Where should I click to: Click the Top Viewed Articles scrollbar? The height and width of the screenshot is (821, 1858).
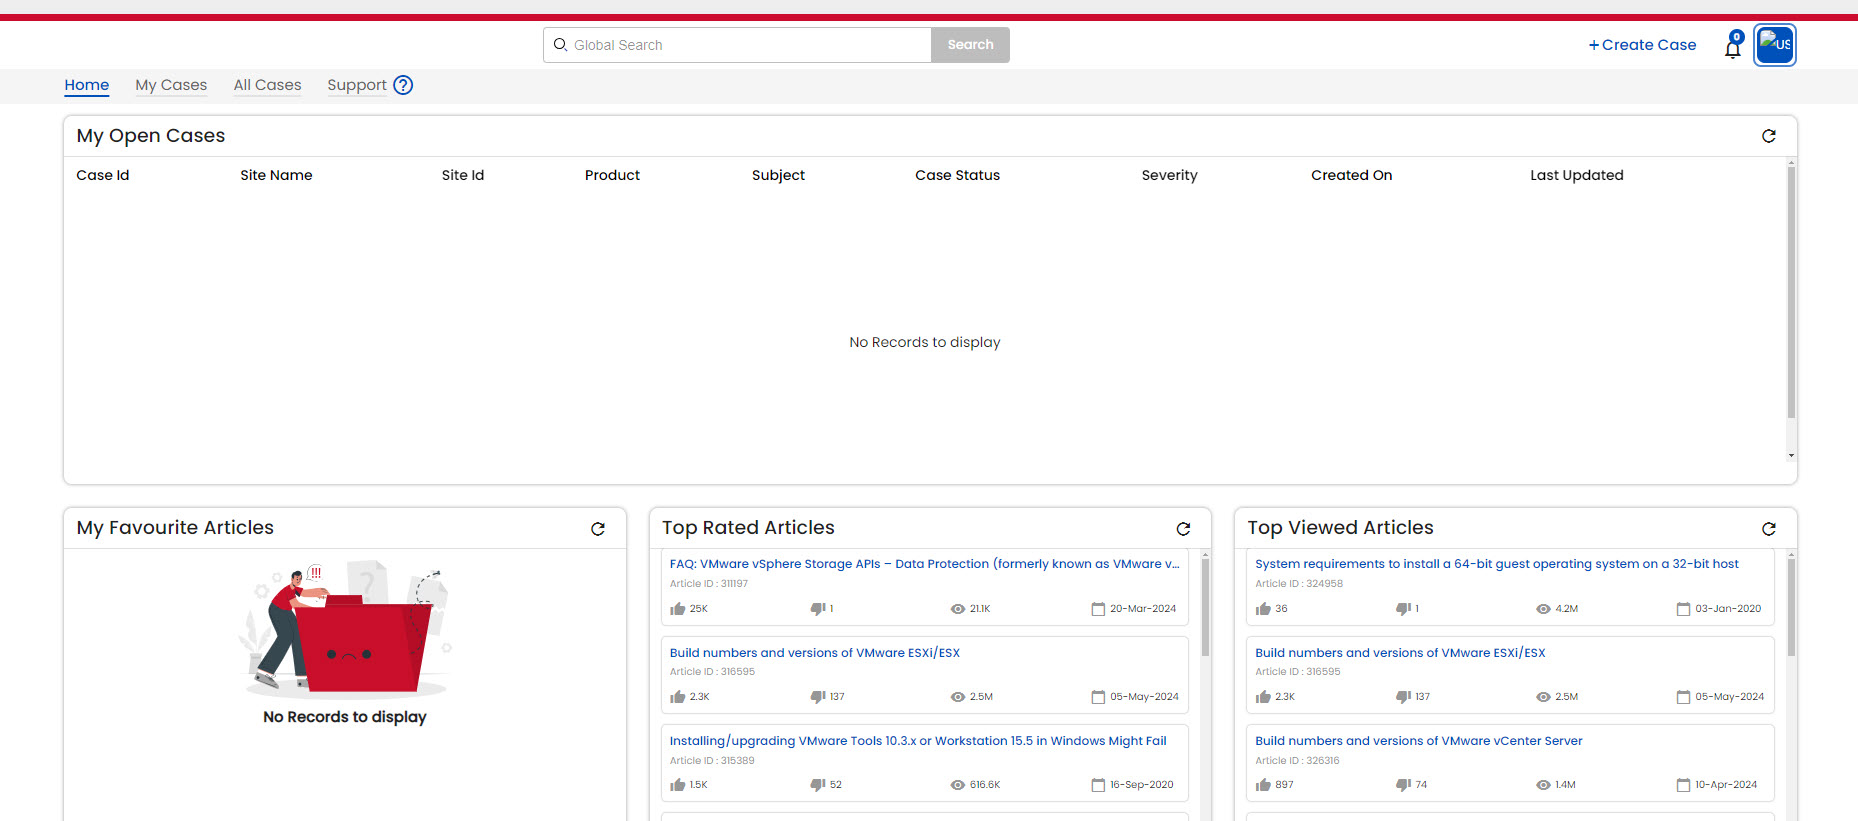click(x=1791, y=607)
